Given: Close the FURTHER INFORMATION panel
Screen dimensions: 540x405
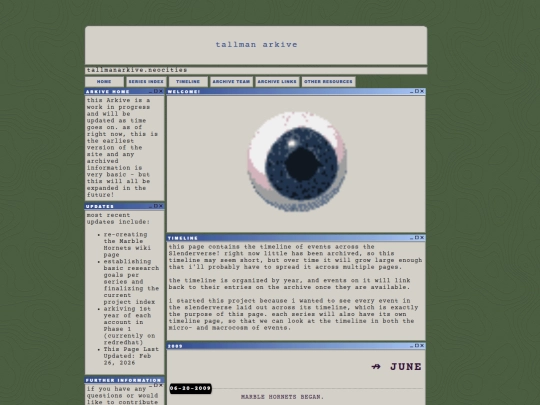Looking at the screenshot, I should tap(161, 385).
